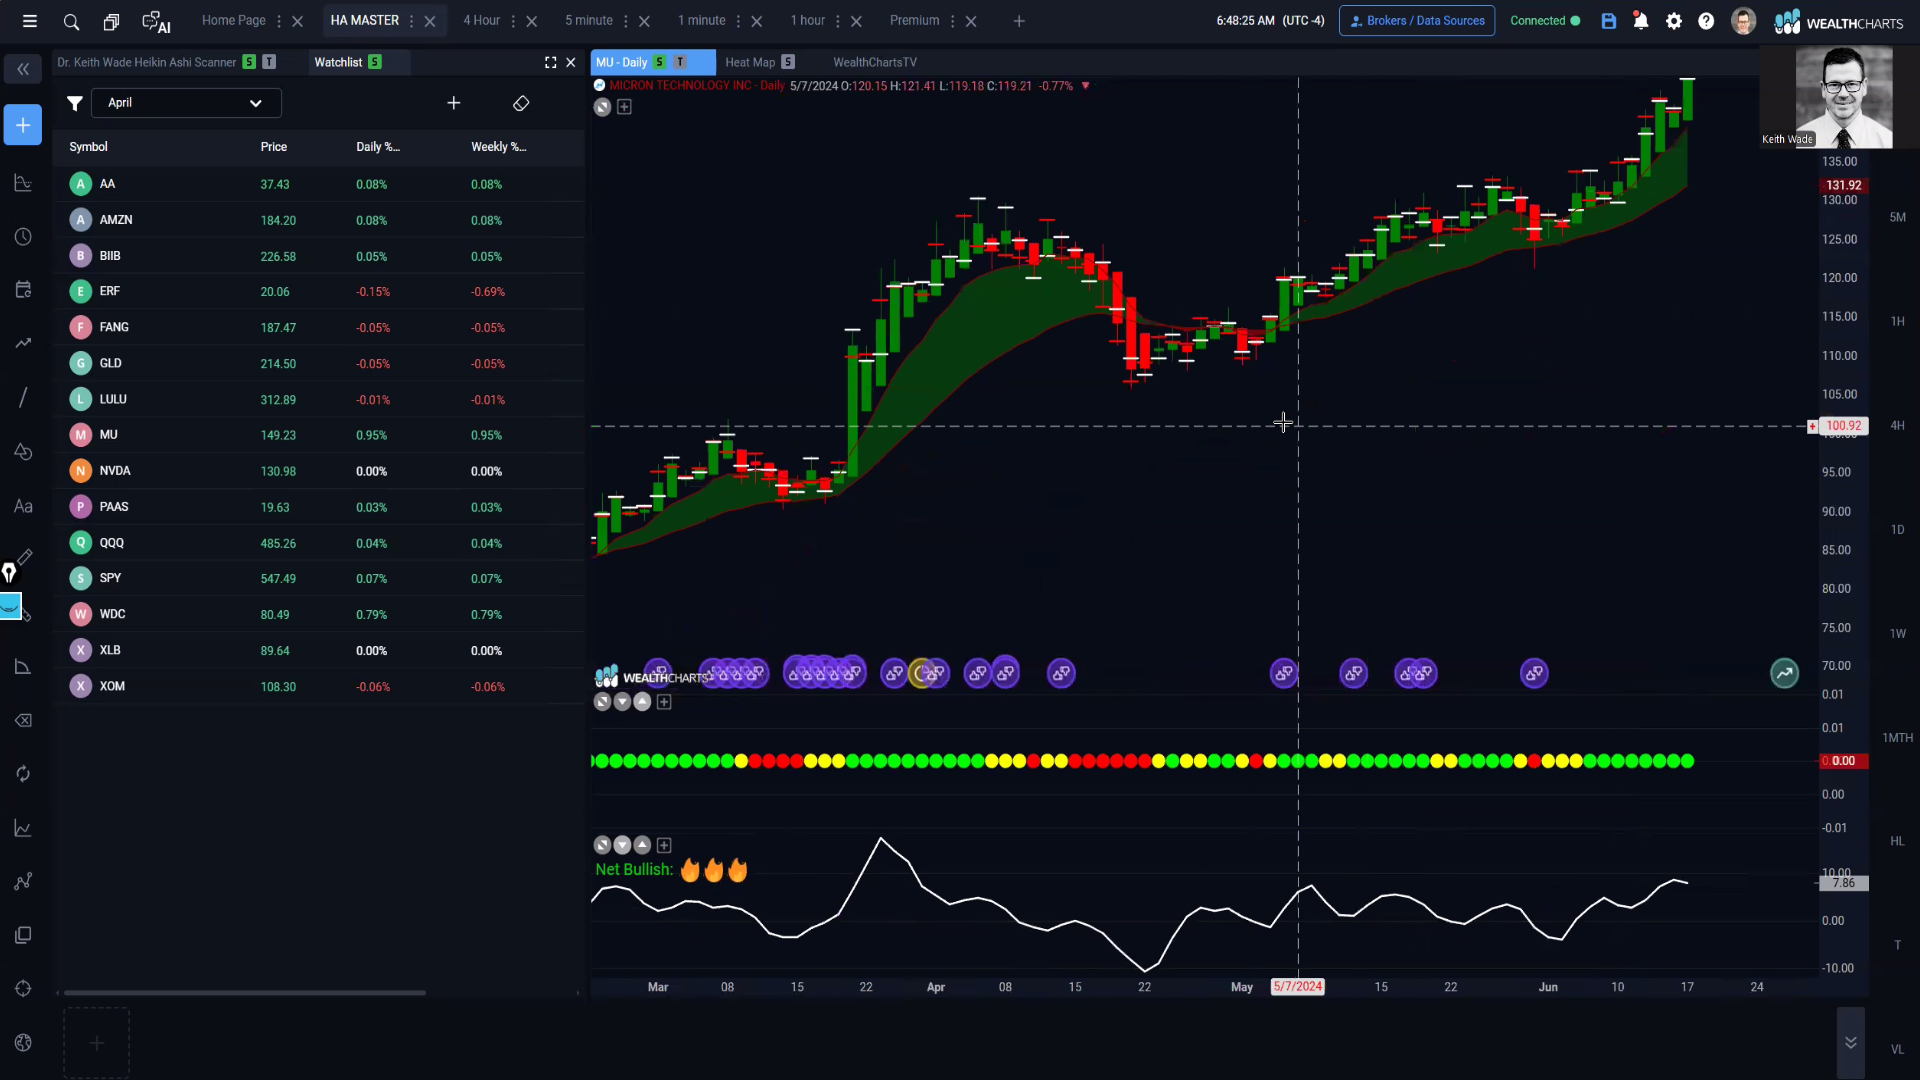
Task: Collapse the left sidebar with double chevron
Action: coord(23,69)
